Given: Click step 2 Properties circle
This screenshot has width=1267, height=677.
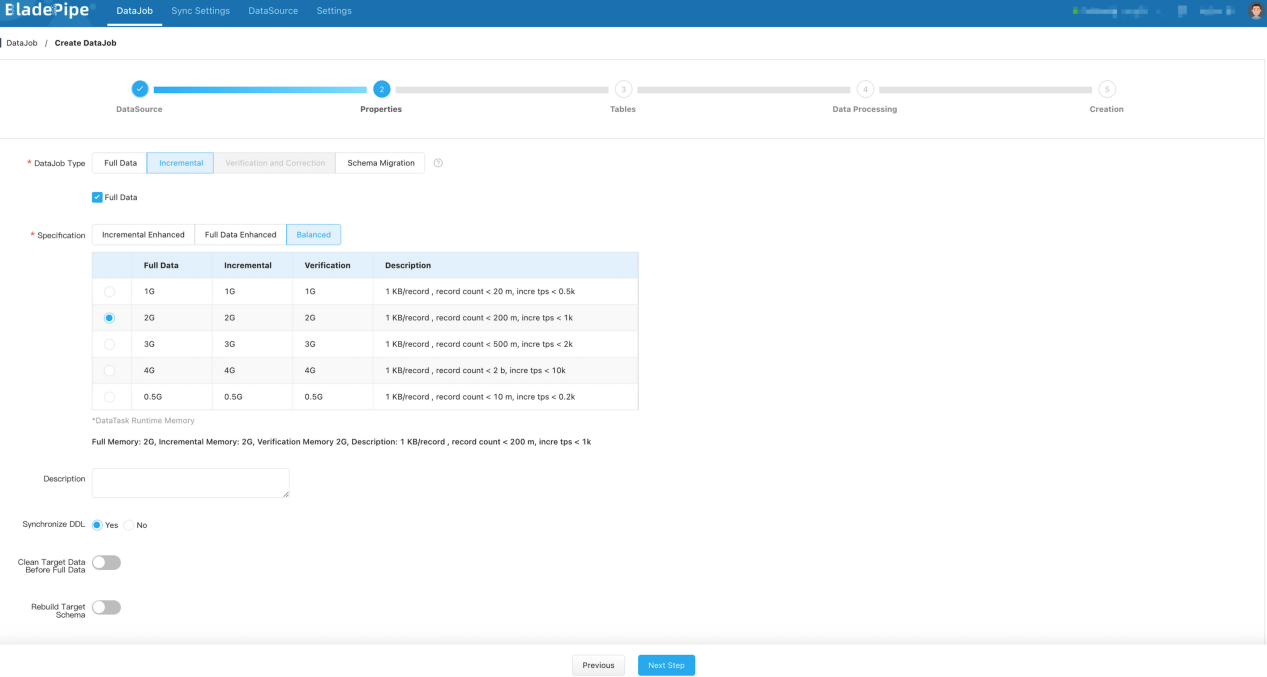Looking at the screenshot, I should point(381,89).
